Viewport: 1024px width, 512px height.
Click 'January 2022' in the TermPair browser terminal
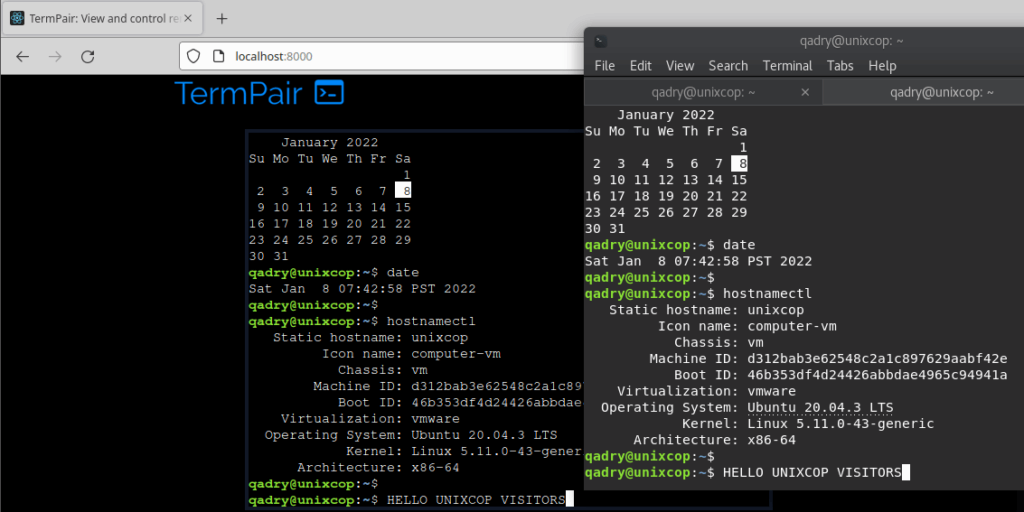(x=330, y=142)
